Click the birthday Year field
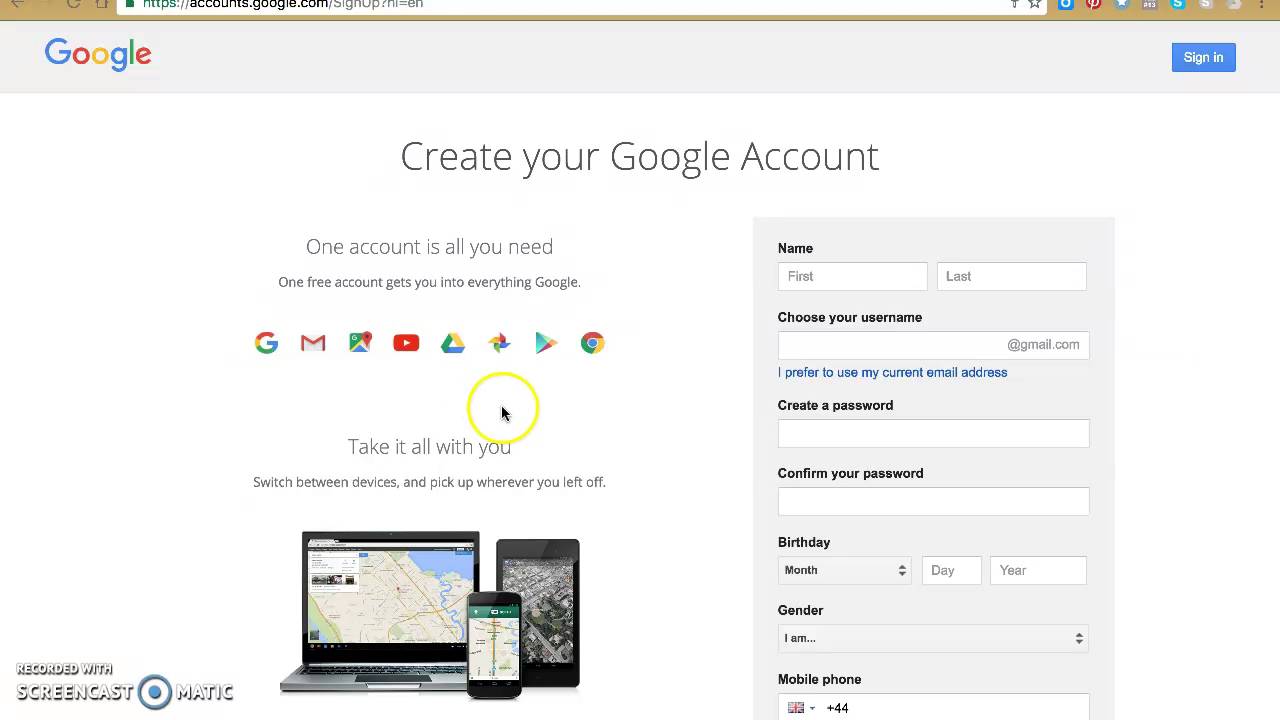Image resolution: width=1280 pixels, height=720 pixels. (x=1038, y=570)
